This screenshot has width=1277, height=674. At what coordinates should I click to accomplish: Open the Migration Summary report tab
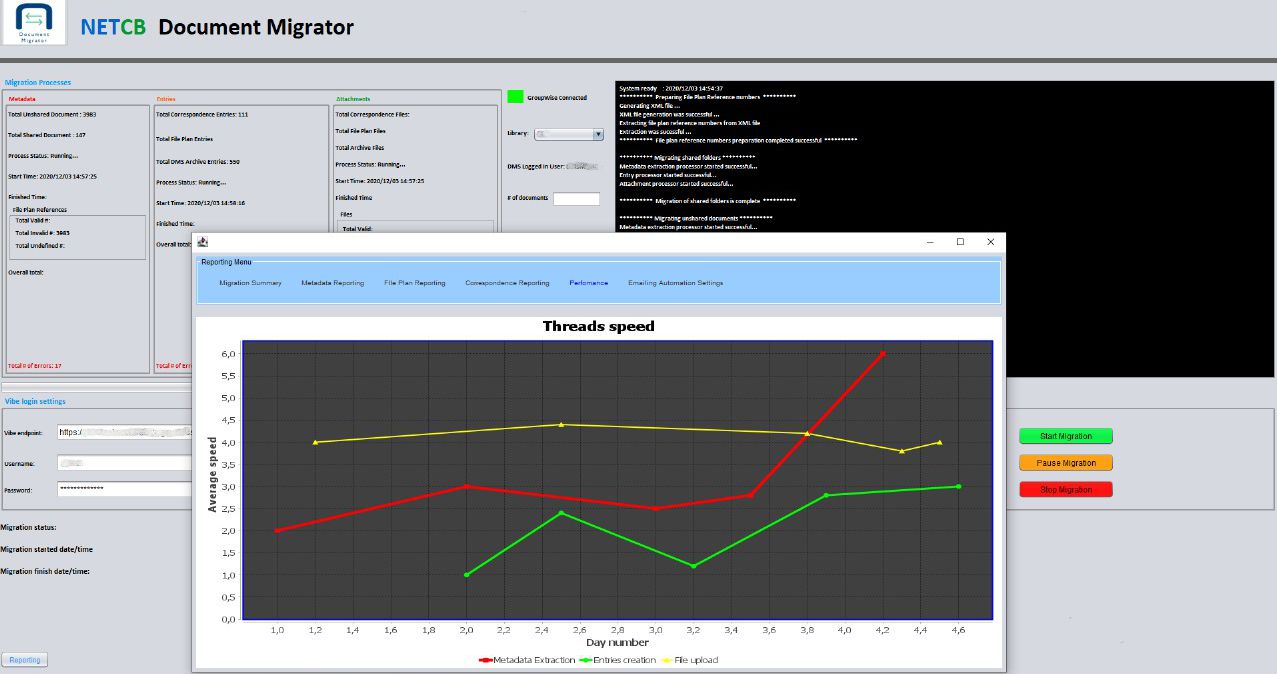click(x=250, y=283)
